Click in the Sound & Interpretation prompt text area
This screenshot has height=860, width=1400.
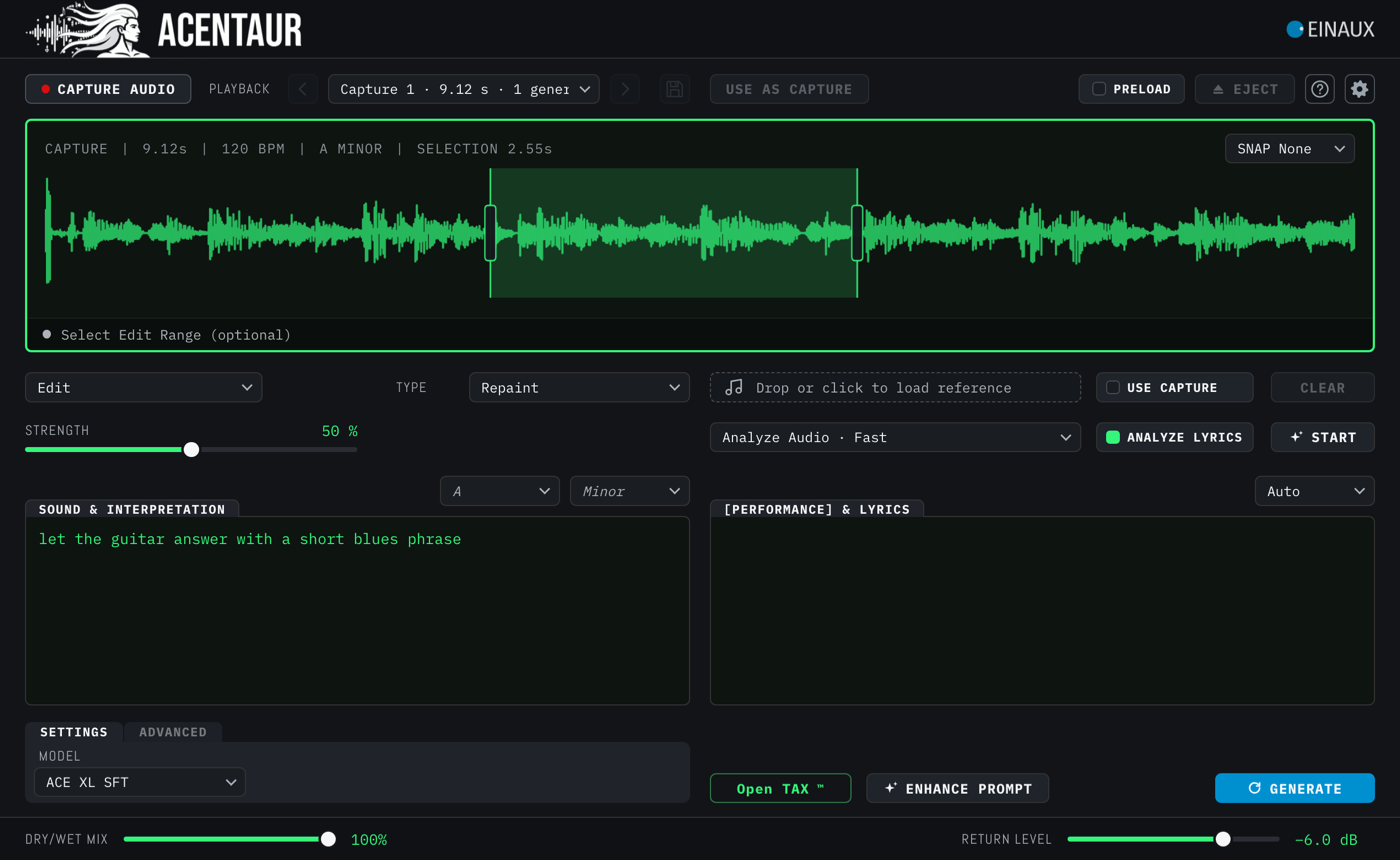(x=357, y=611)
